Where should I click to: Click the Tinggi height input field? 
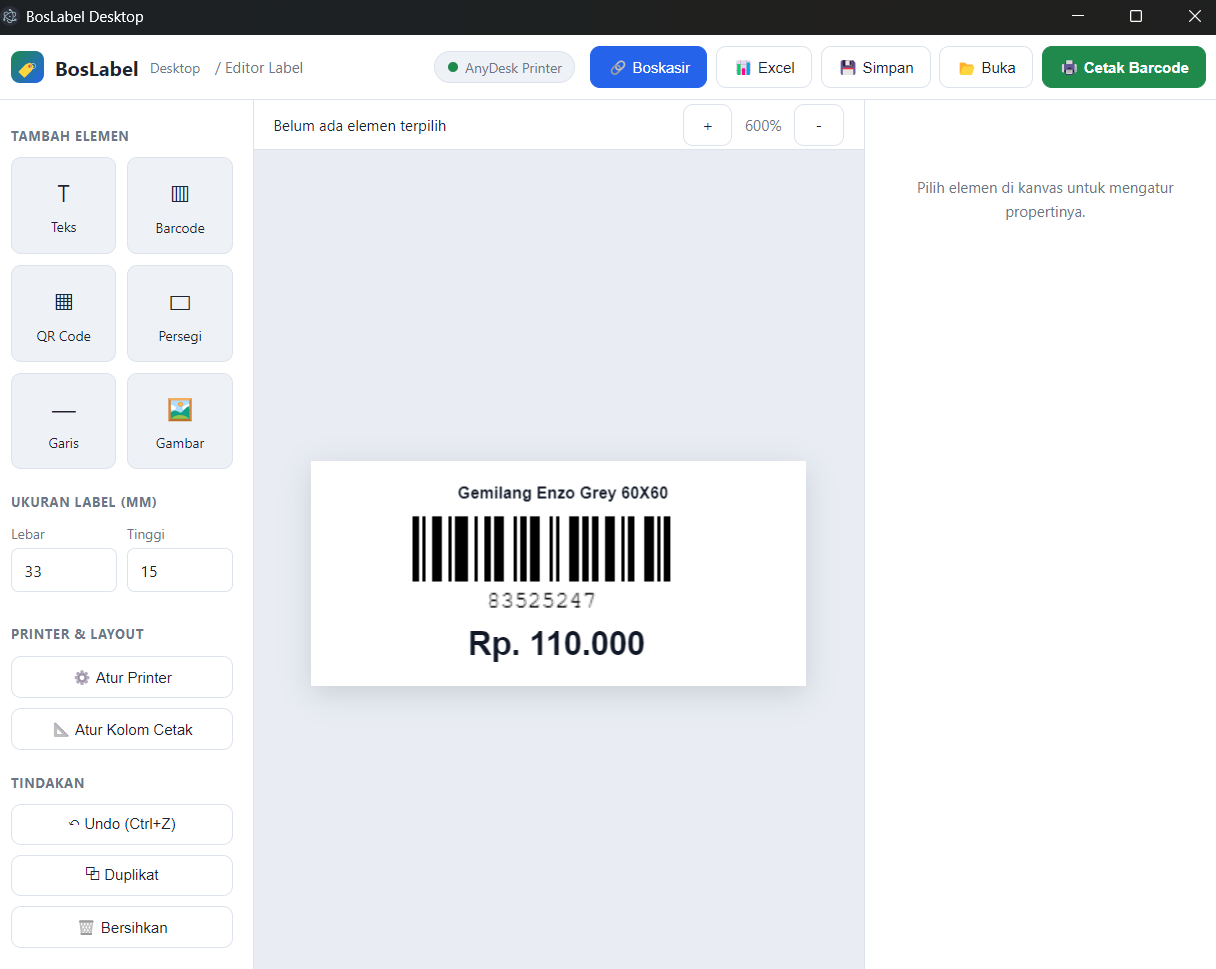point(180,570)
